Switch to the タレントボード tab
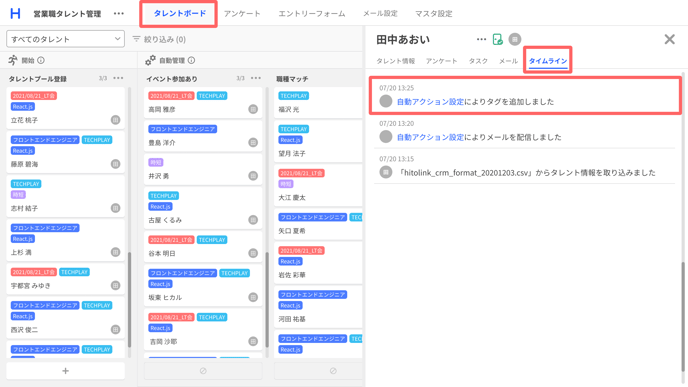The height and width of the screenshot is (387, 688). click(x=179, y=14)
